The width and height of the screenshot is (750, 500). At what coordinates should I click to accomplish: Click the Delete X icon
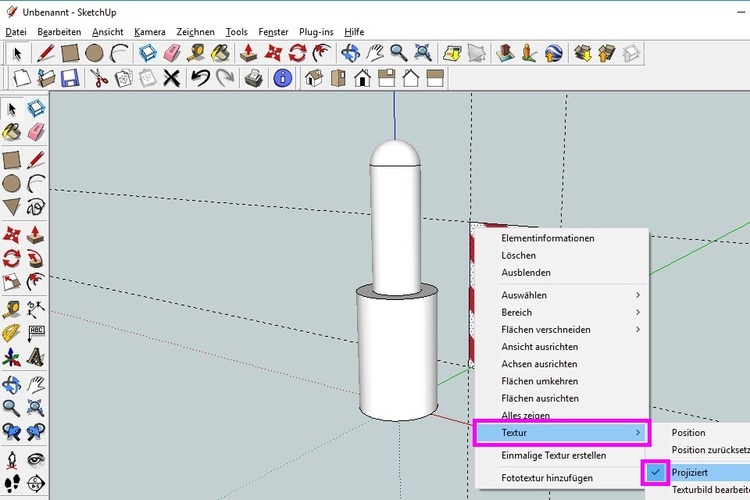171,78
